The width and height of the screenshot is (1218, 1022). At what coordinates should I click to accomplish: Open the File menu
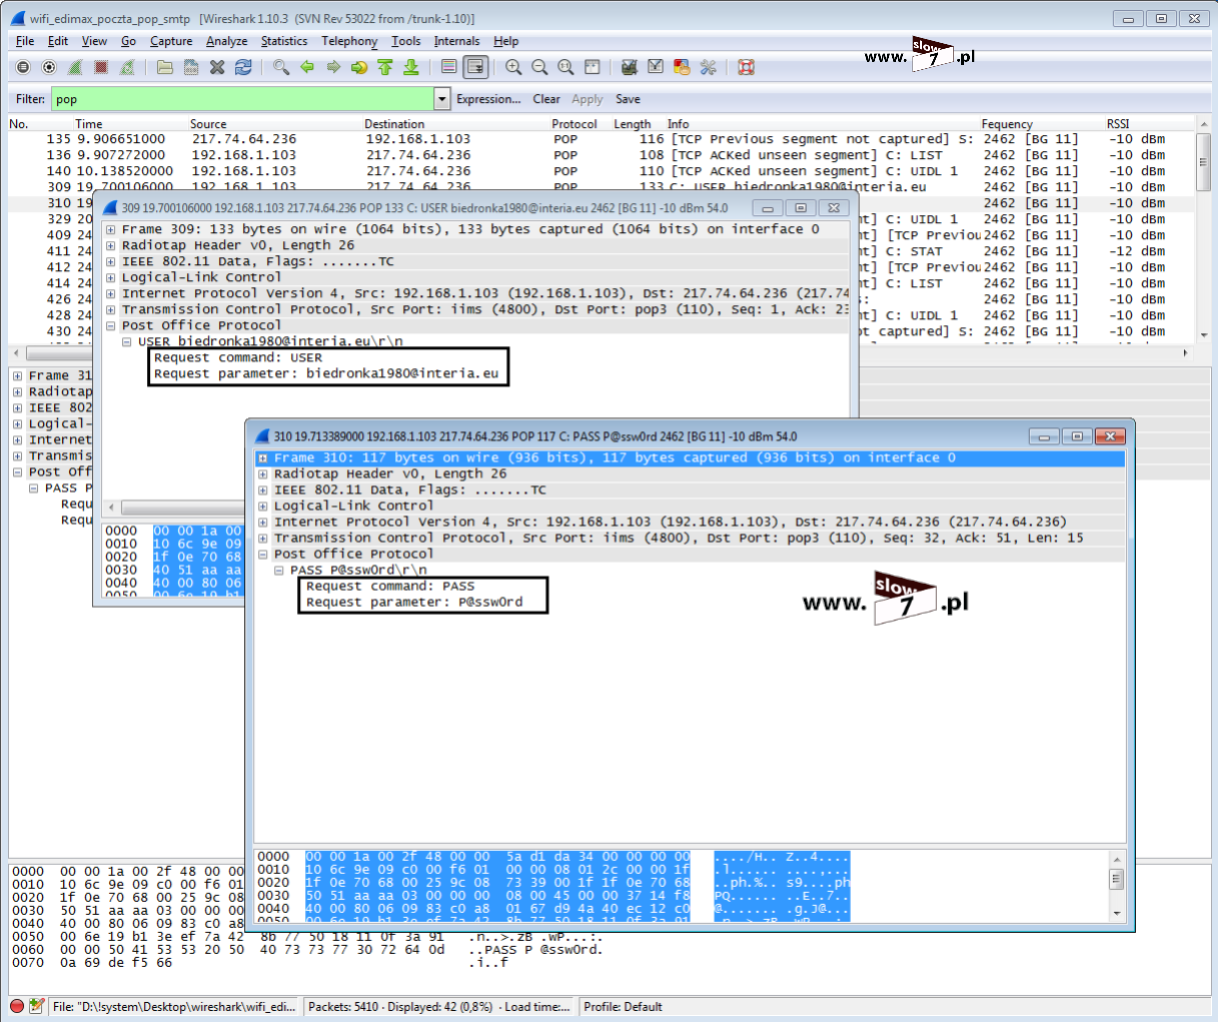coord(25,41)
